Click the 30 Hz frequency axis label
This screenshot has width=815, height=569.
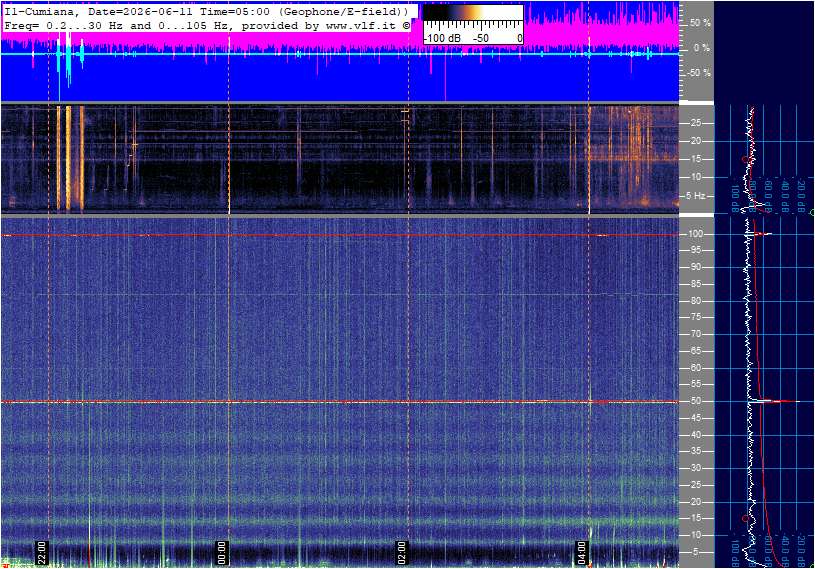pos(695,468)
